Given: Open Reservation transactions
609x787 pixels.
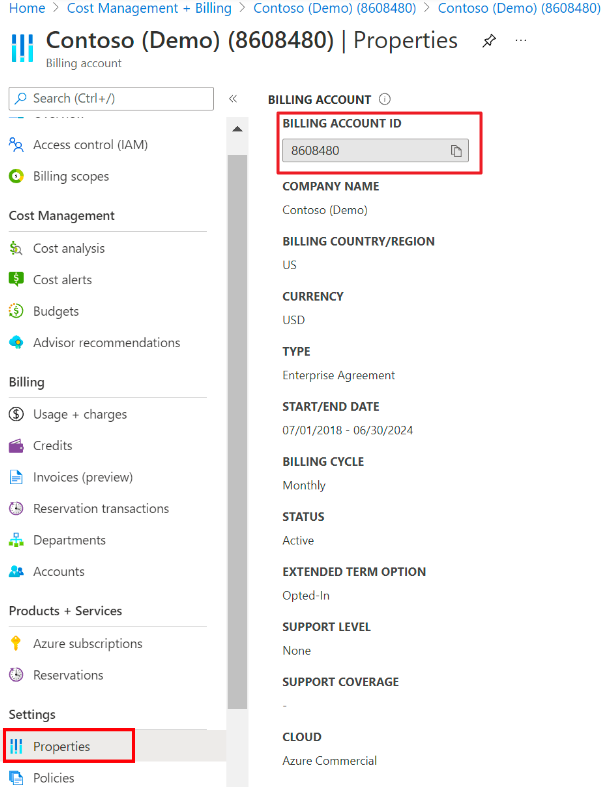Looking at the screenshot, I should pos(100,508).
